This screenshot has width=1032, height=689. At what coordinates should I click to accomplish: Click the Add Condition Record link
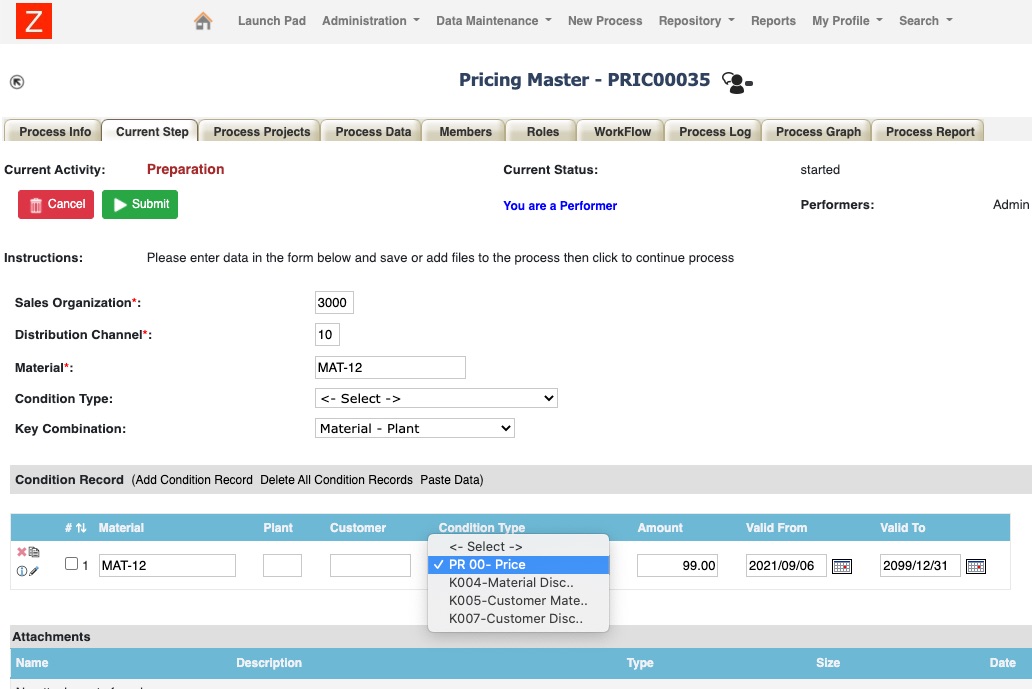click(x=193, y=479)
